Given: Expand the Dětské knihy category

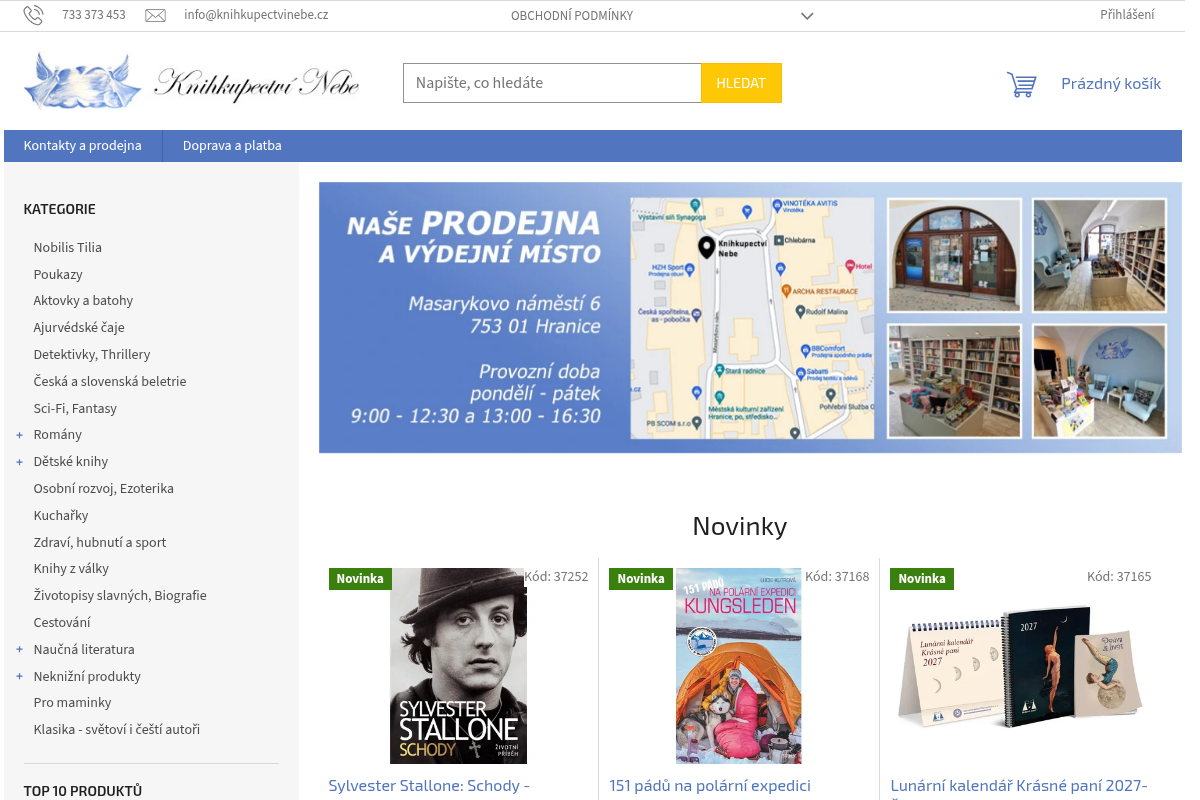Looking at the screenshot, I should point(19,462).
